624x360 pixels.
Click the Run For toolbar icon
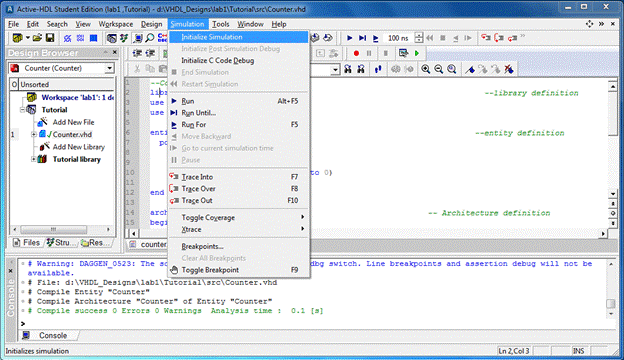coord(375,38)
